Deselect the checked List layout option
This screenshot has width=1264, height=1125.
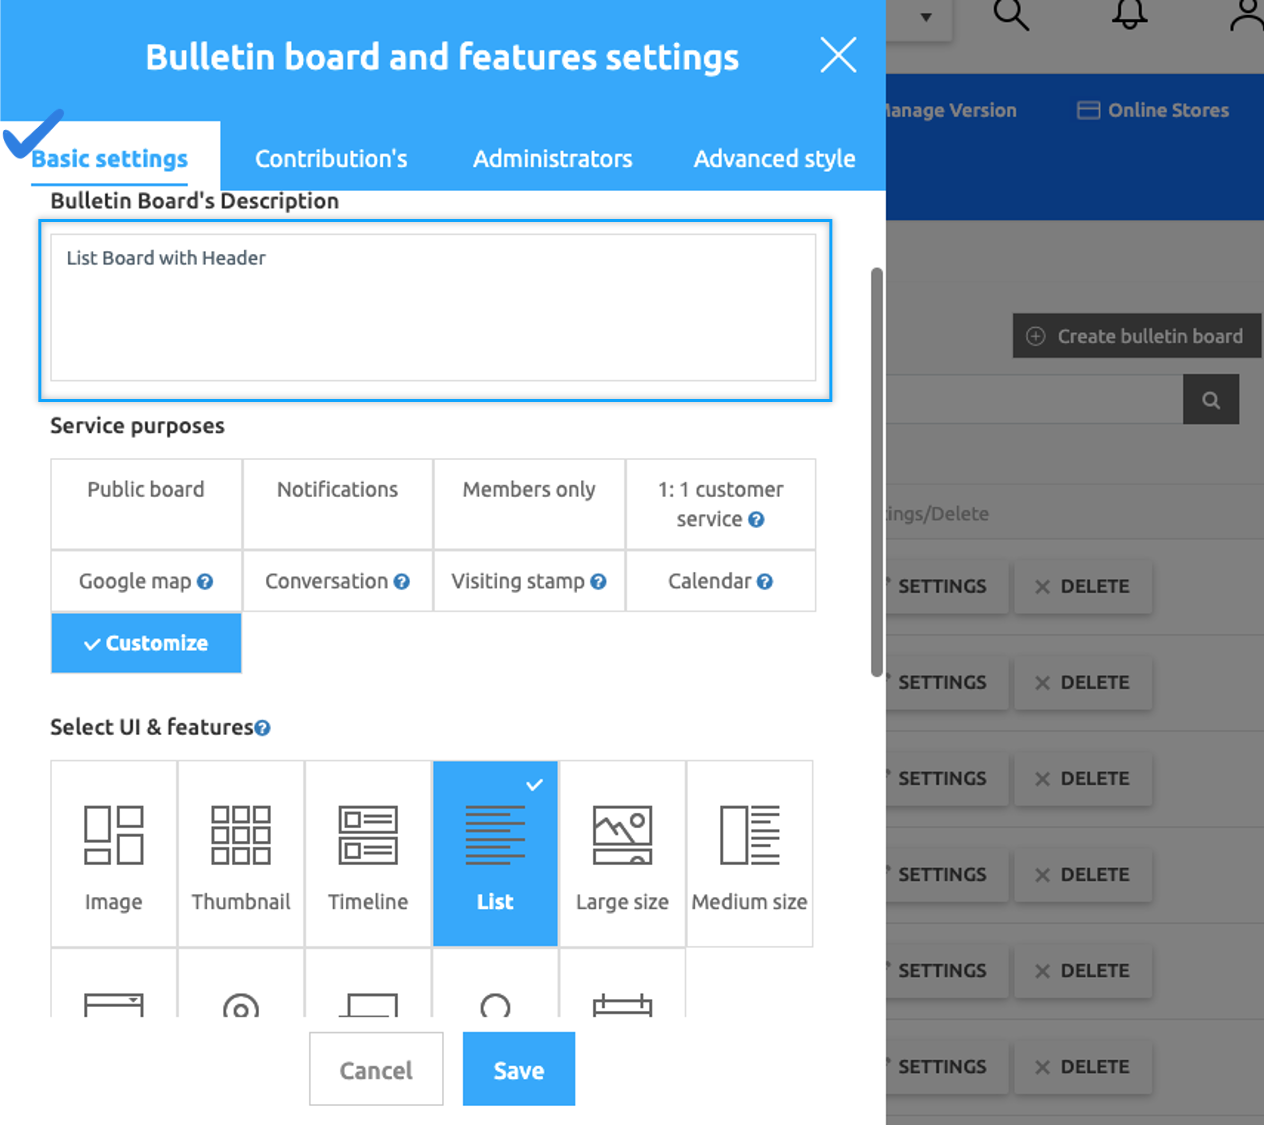[495, 853]
